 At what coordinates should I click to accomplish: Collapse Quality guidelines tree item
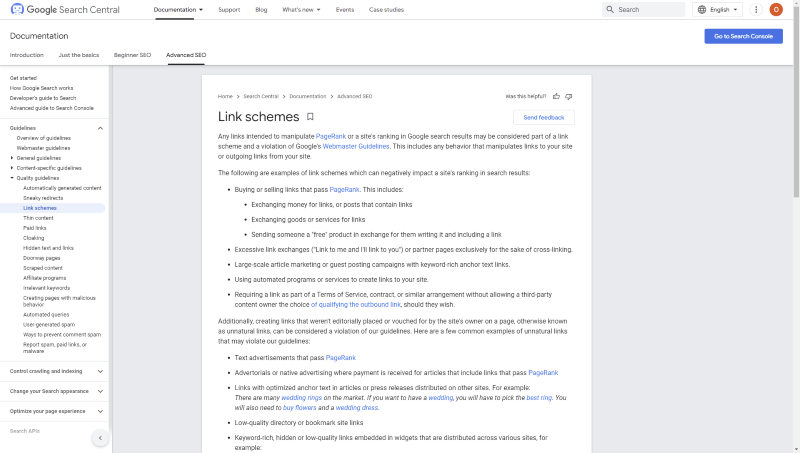(12, 178)
